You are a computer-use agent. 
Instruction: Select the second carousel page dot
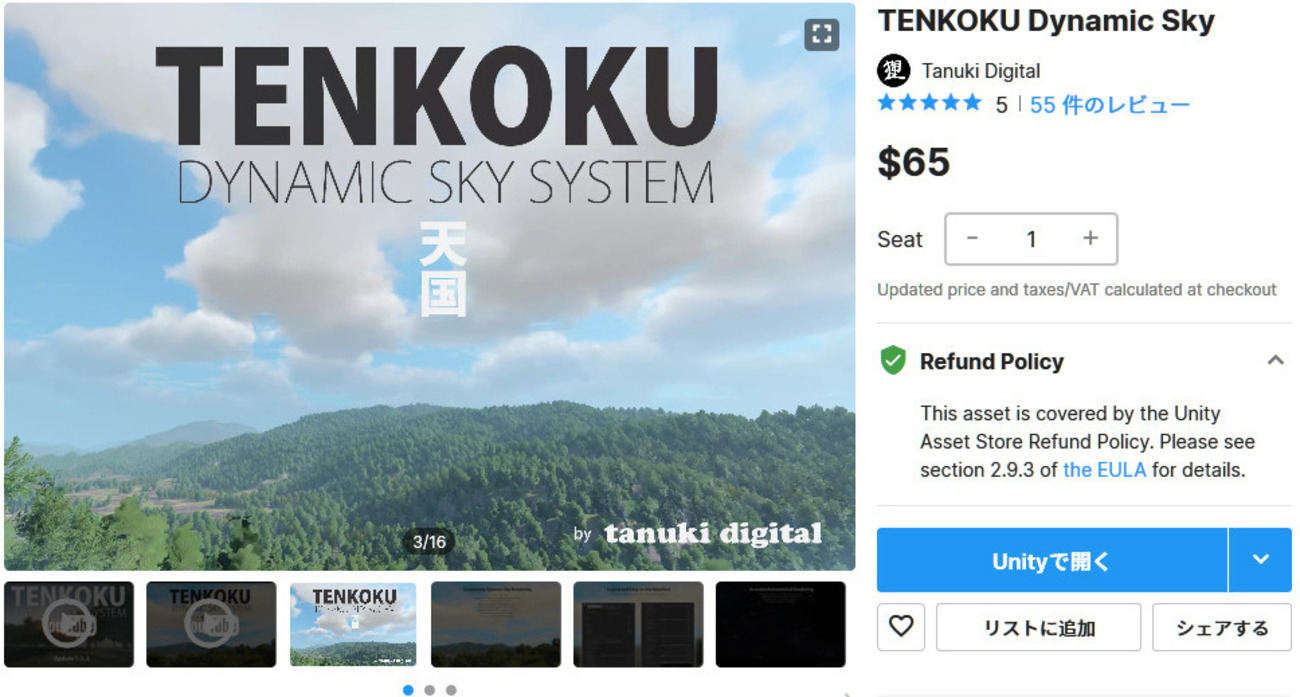tap(429, 690)
